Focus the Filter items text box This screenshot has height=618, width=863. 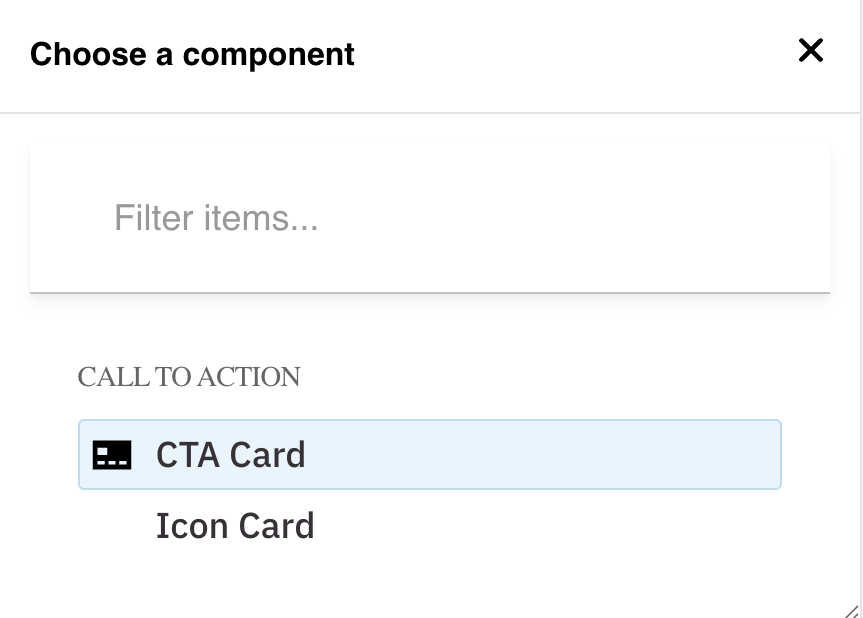tap(430, 218)
